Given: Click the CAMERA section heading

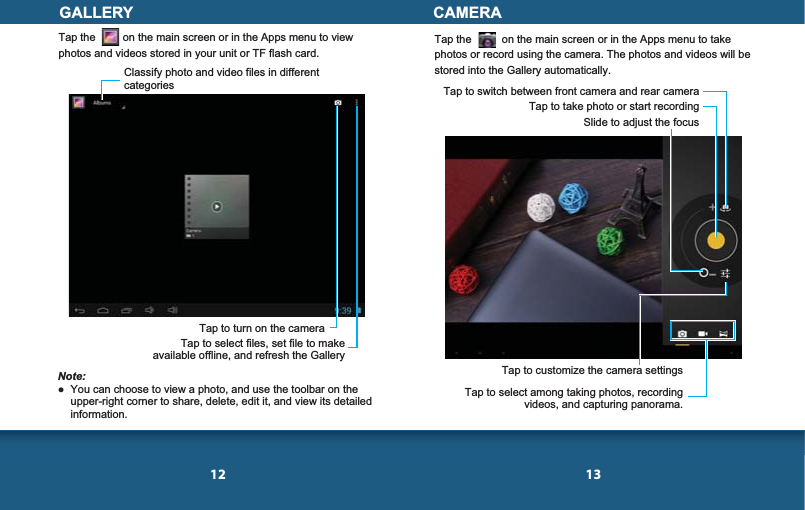Looking at the screenshot, I should tap(467, 12).
